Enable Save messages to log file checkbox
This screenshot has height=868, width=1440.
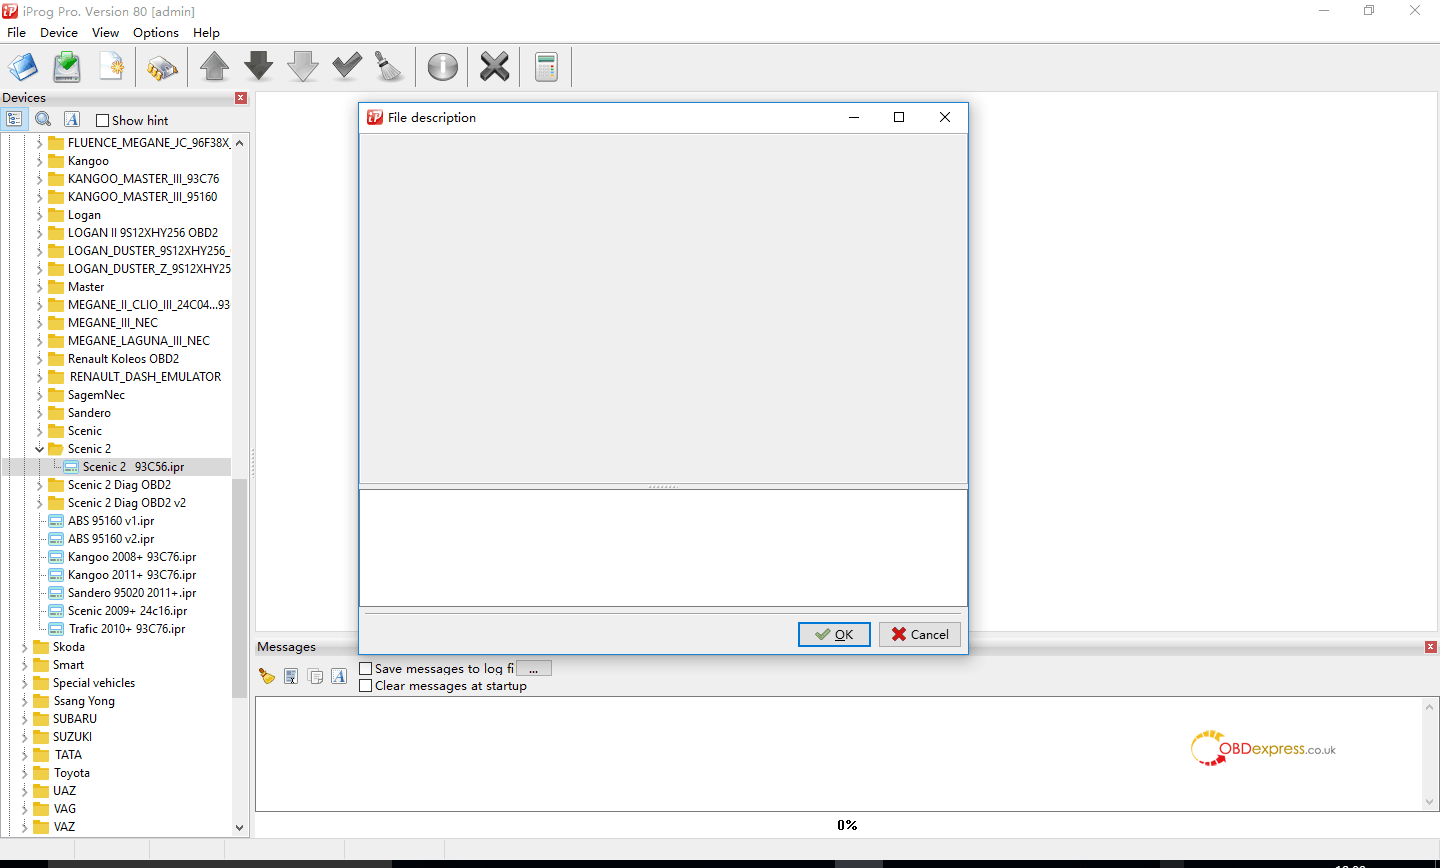click(x=366, y=669)
